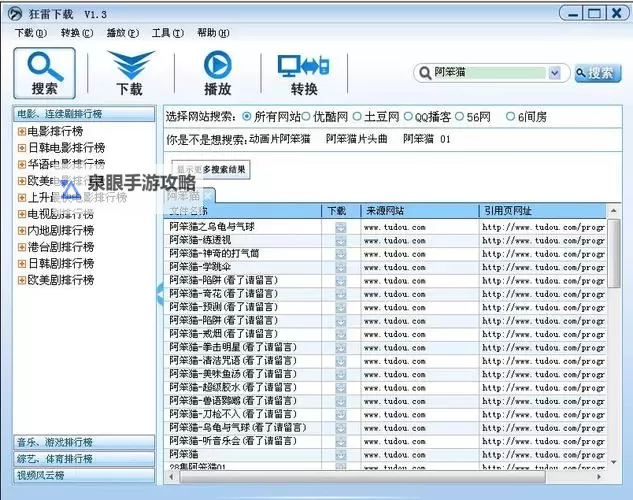This screenshot has width=633, height=500.
Task: Open the 转换(C) menu
Action: (x=77, y=33)
